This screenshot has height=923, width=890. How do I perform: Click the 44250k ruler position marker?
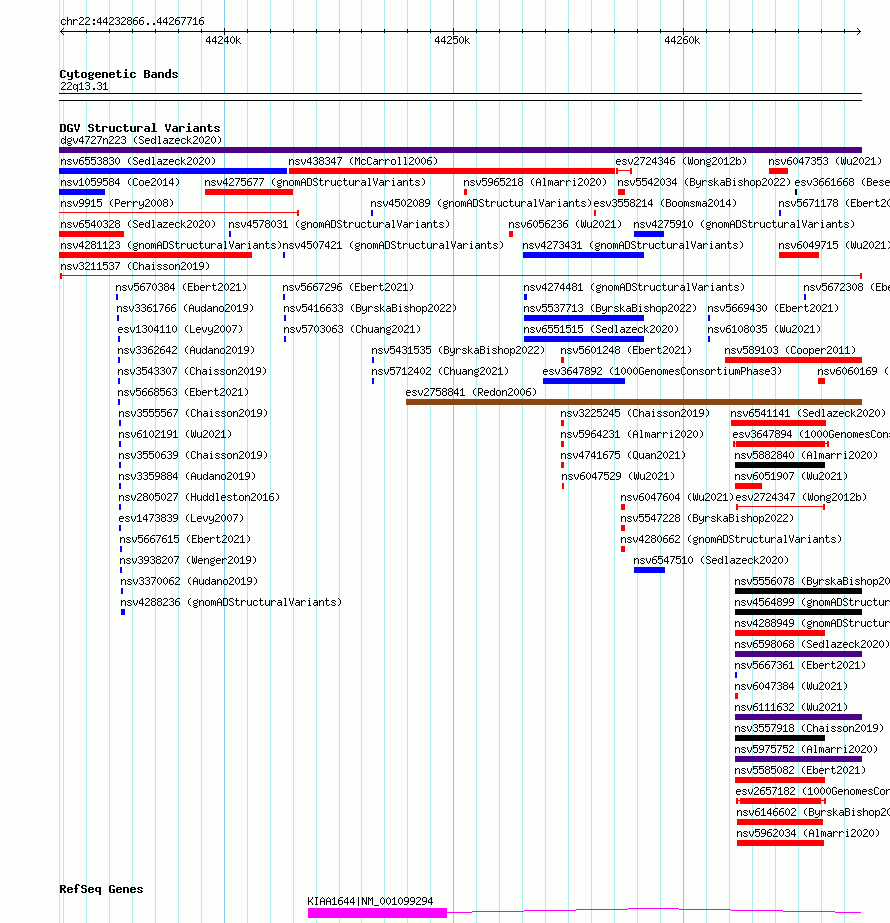(452, 40)
